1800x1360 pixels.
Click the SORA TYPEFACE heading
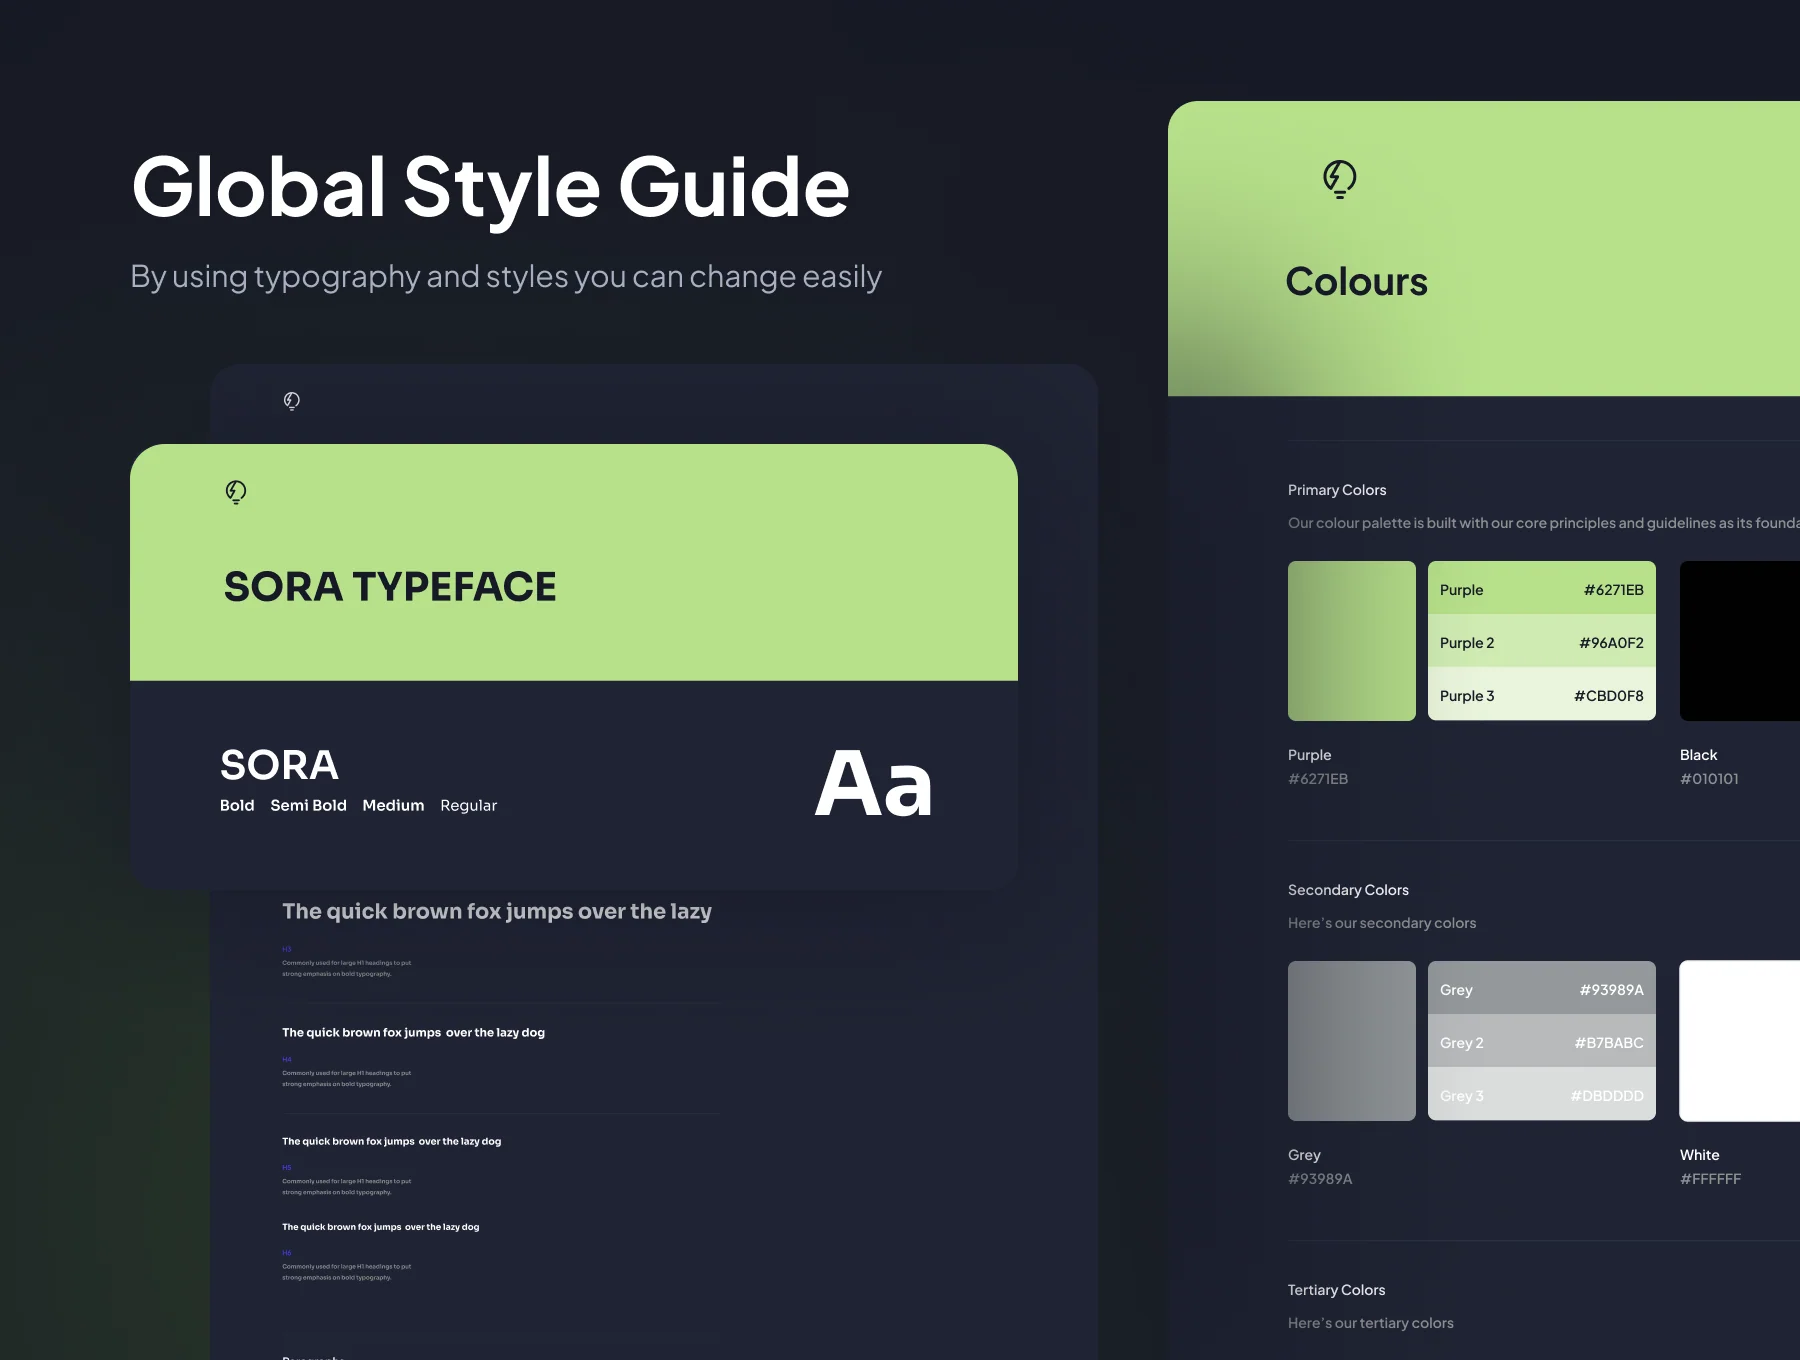[x=390, y=587]
